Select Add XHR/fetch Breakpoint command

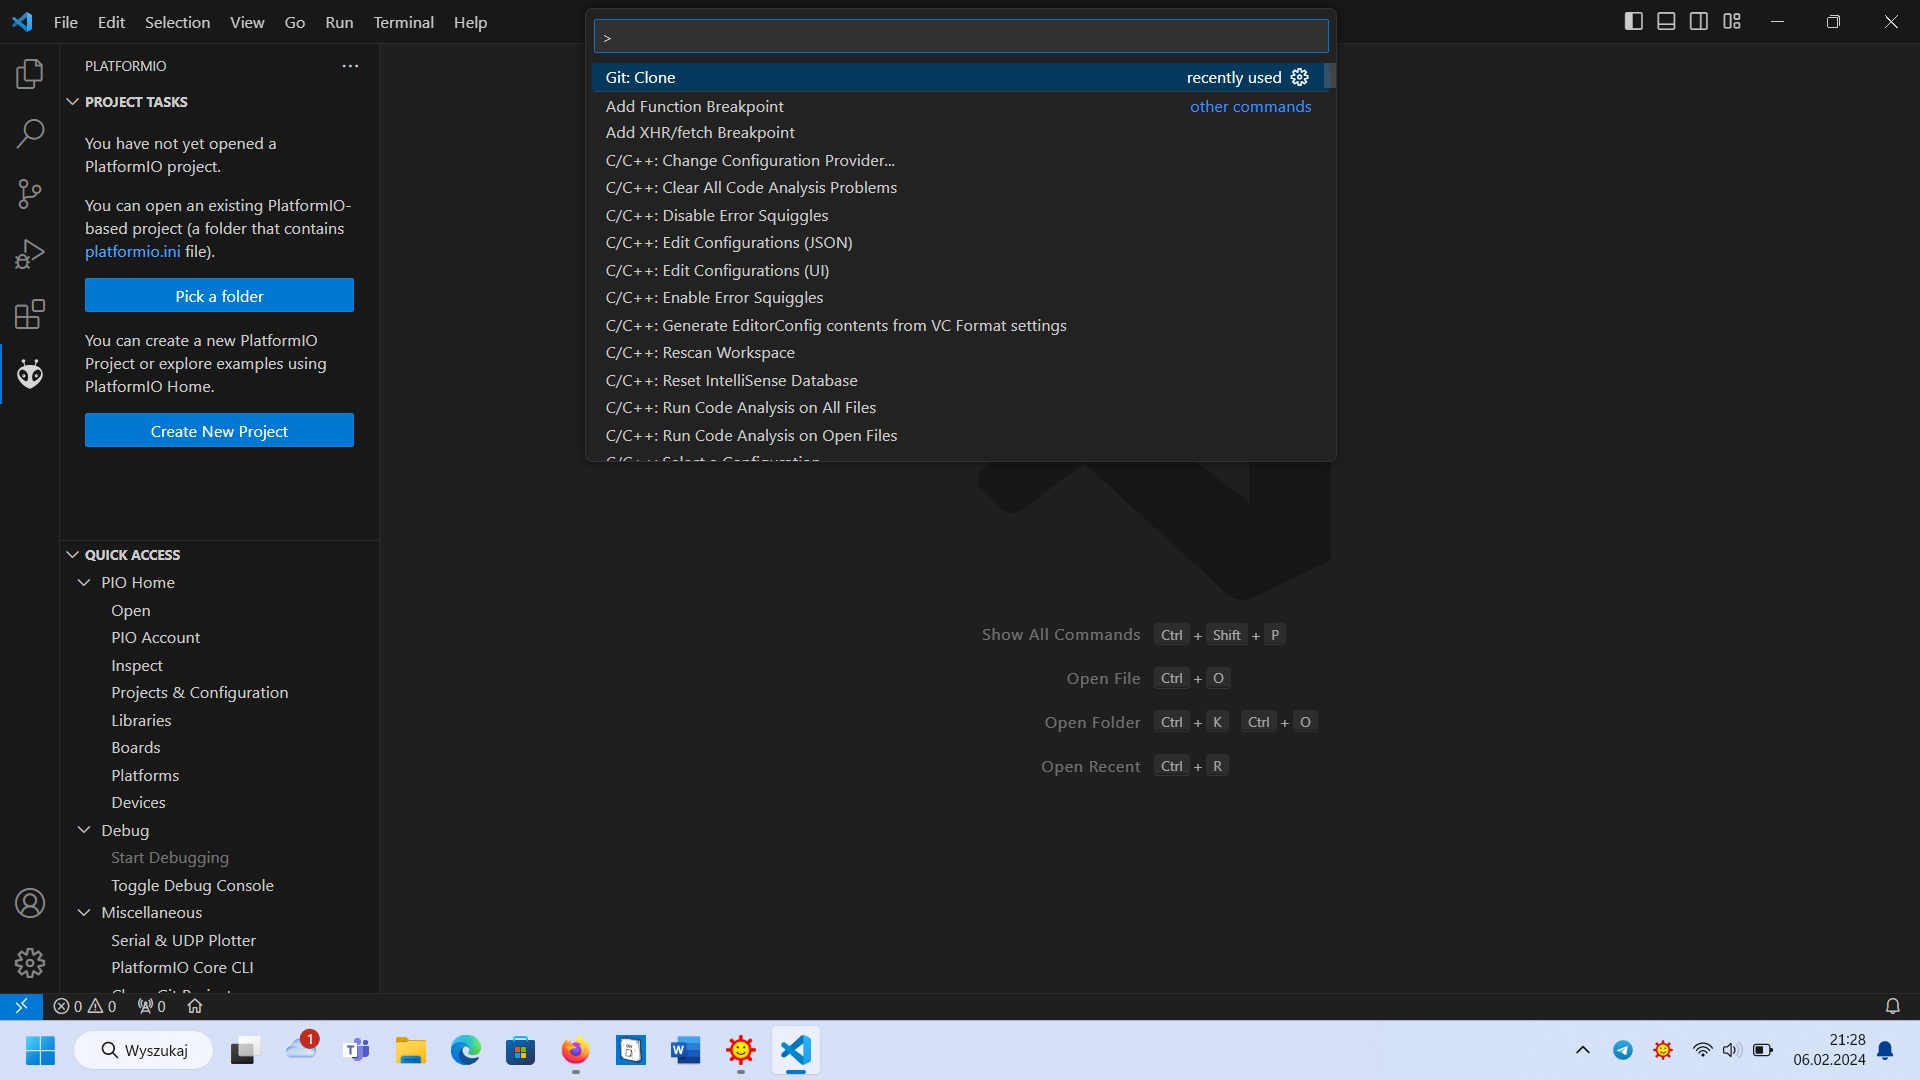pyautogui.click(x=958, y=133)
